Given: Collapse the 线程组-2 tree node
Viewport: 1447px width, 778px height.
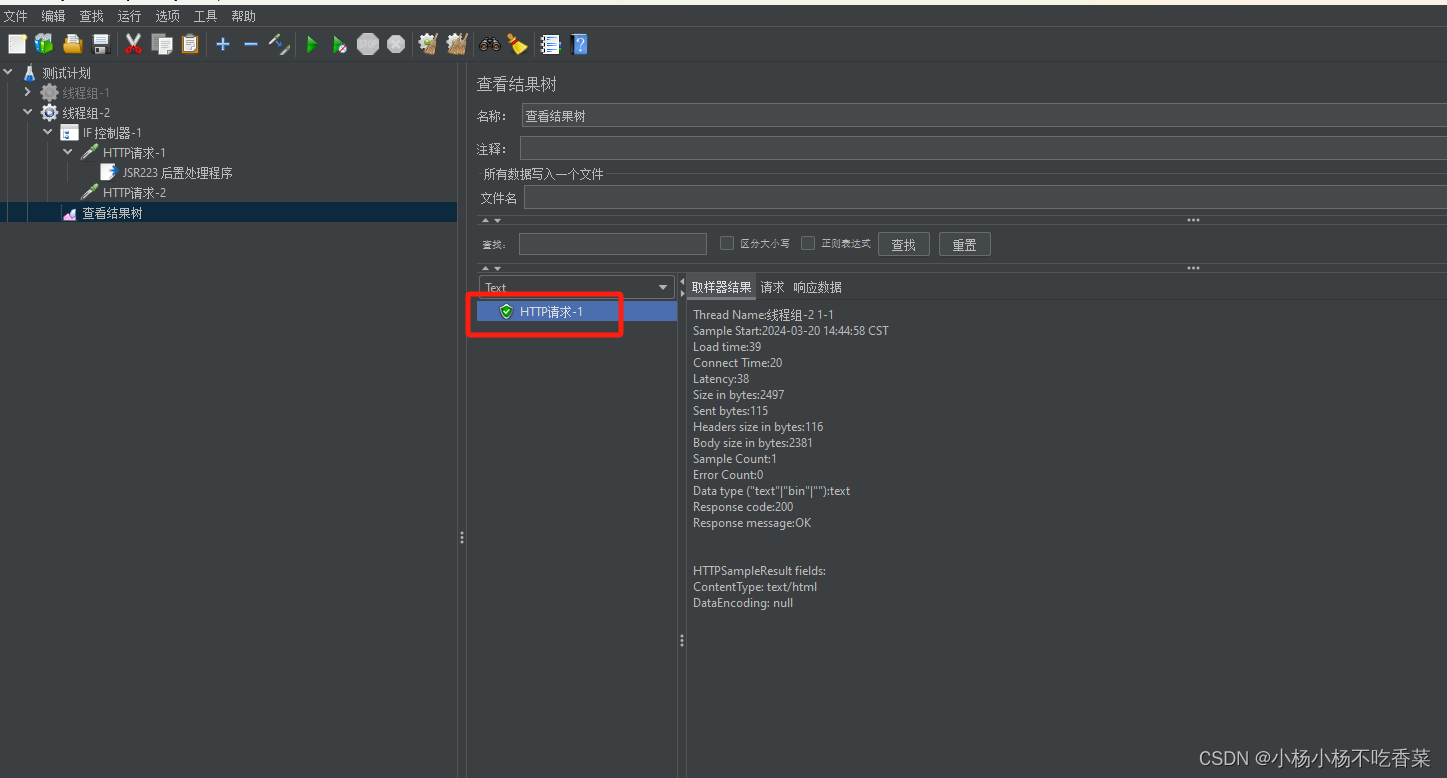Looking at the screenshot, I should (x=28, y=112).
